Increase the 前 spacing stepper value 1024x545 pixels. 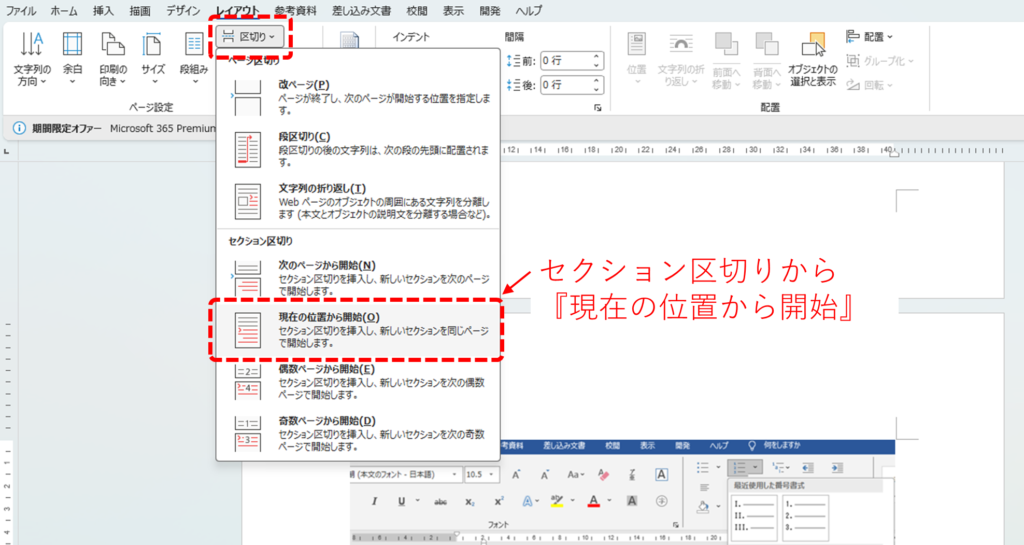click(x=596, y=55)
